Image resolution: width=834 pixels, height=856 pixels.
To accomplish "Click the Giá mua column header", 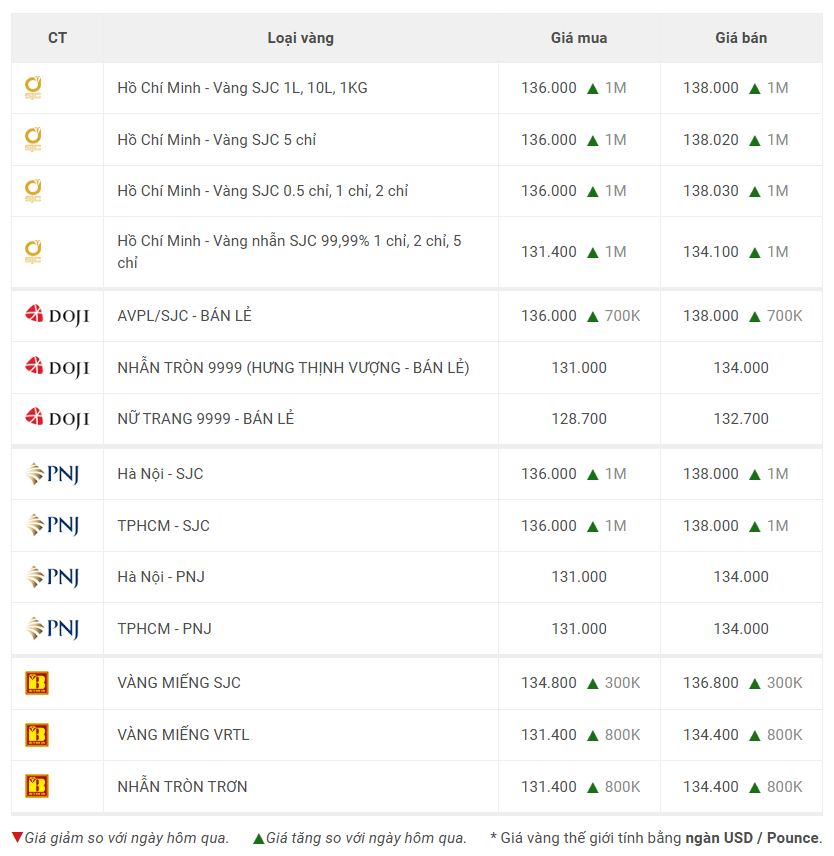I will click(x=579, y=38).
